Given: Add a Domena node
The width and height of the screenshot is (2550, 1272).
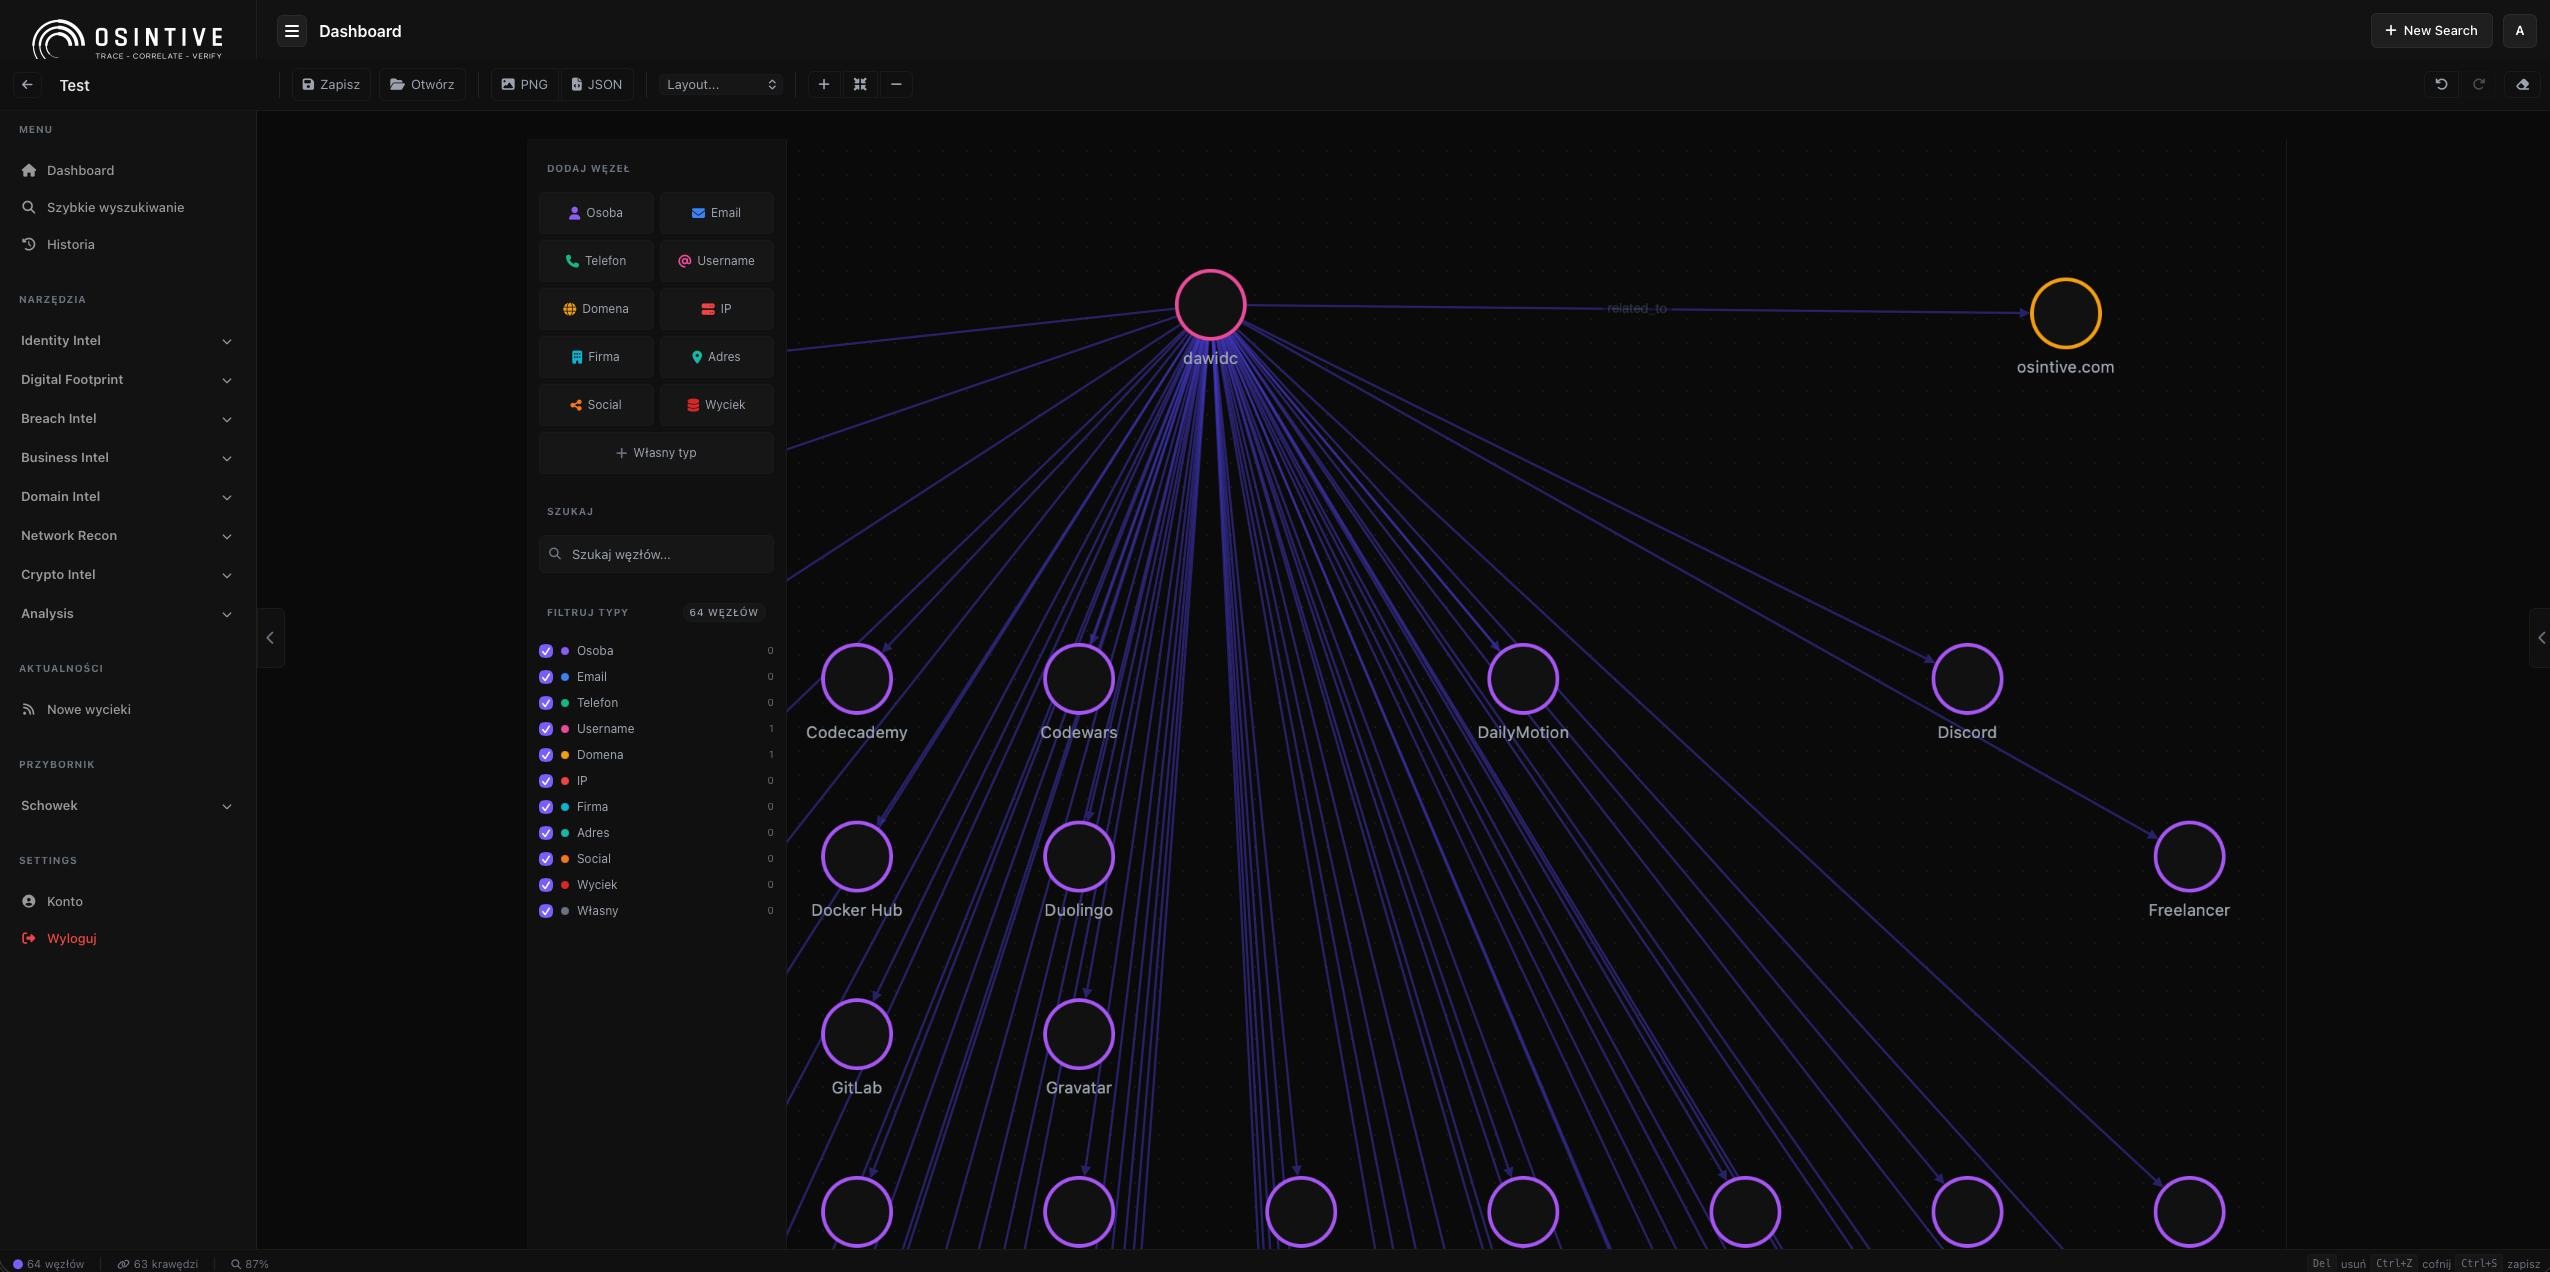Looking at the screenshot, I should [x=596, y=309].
